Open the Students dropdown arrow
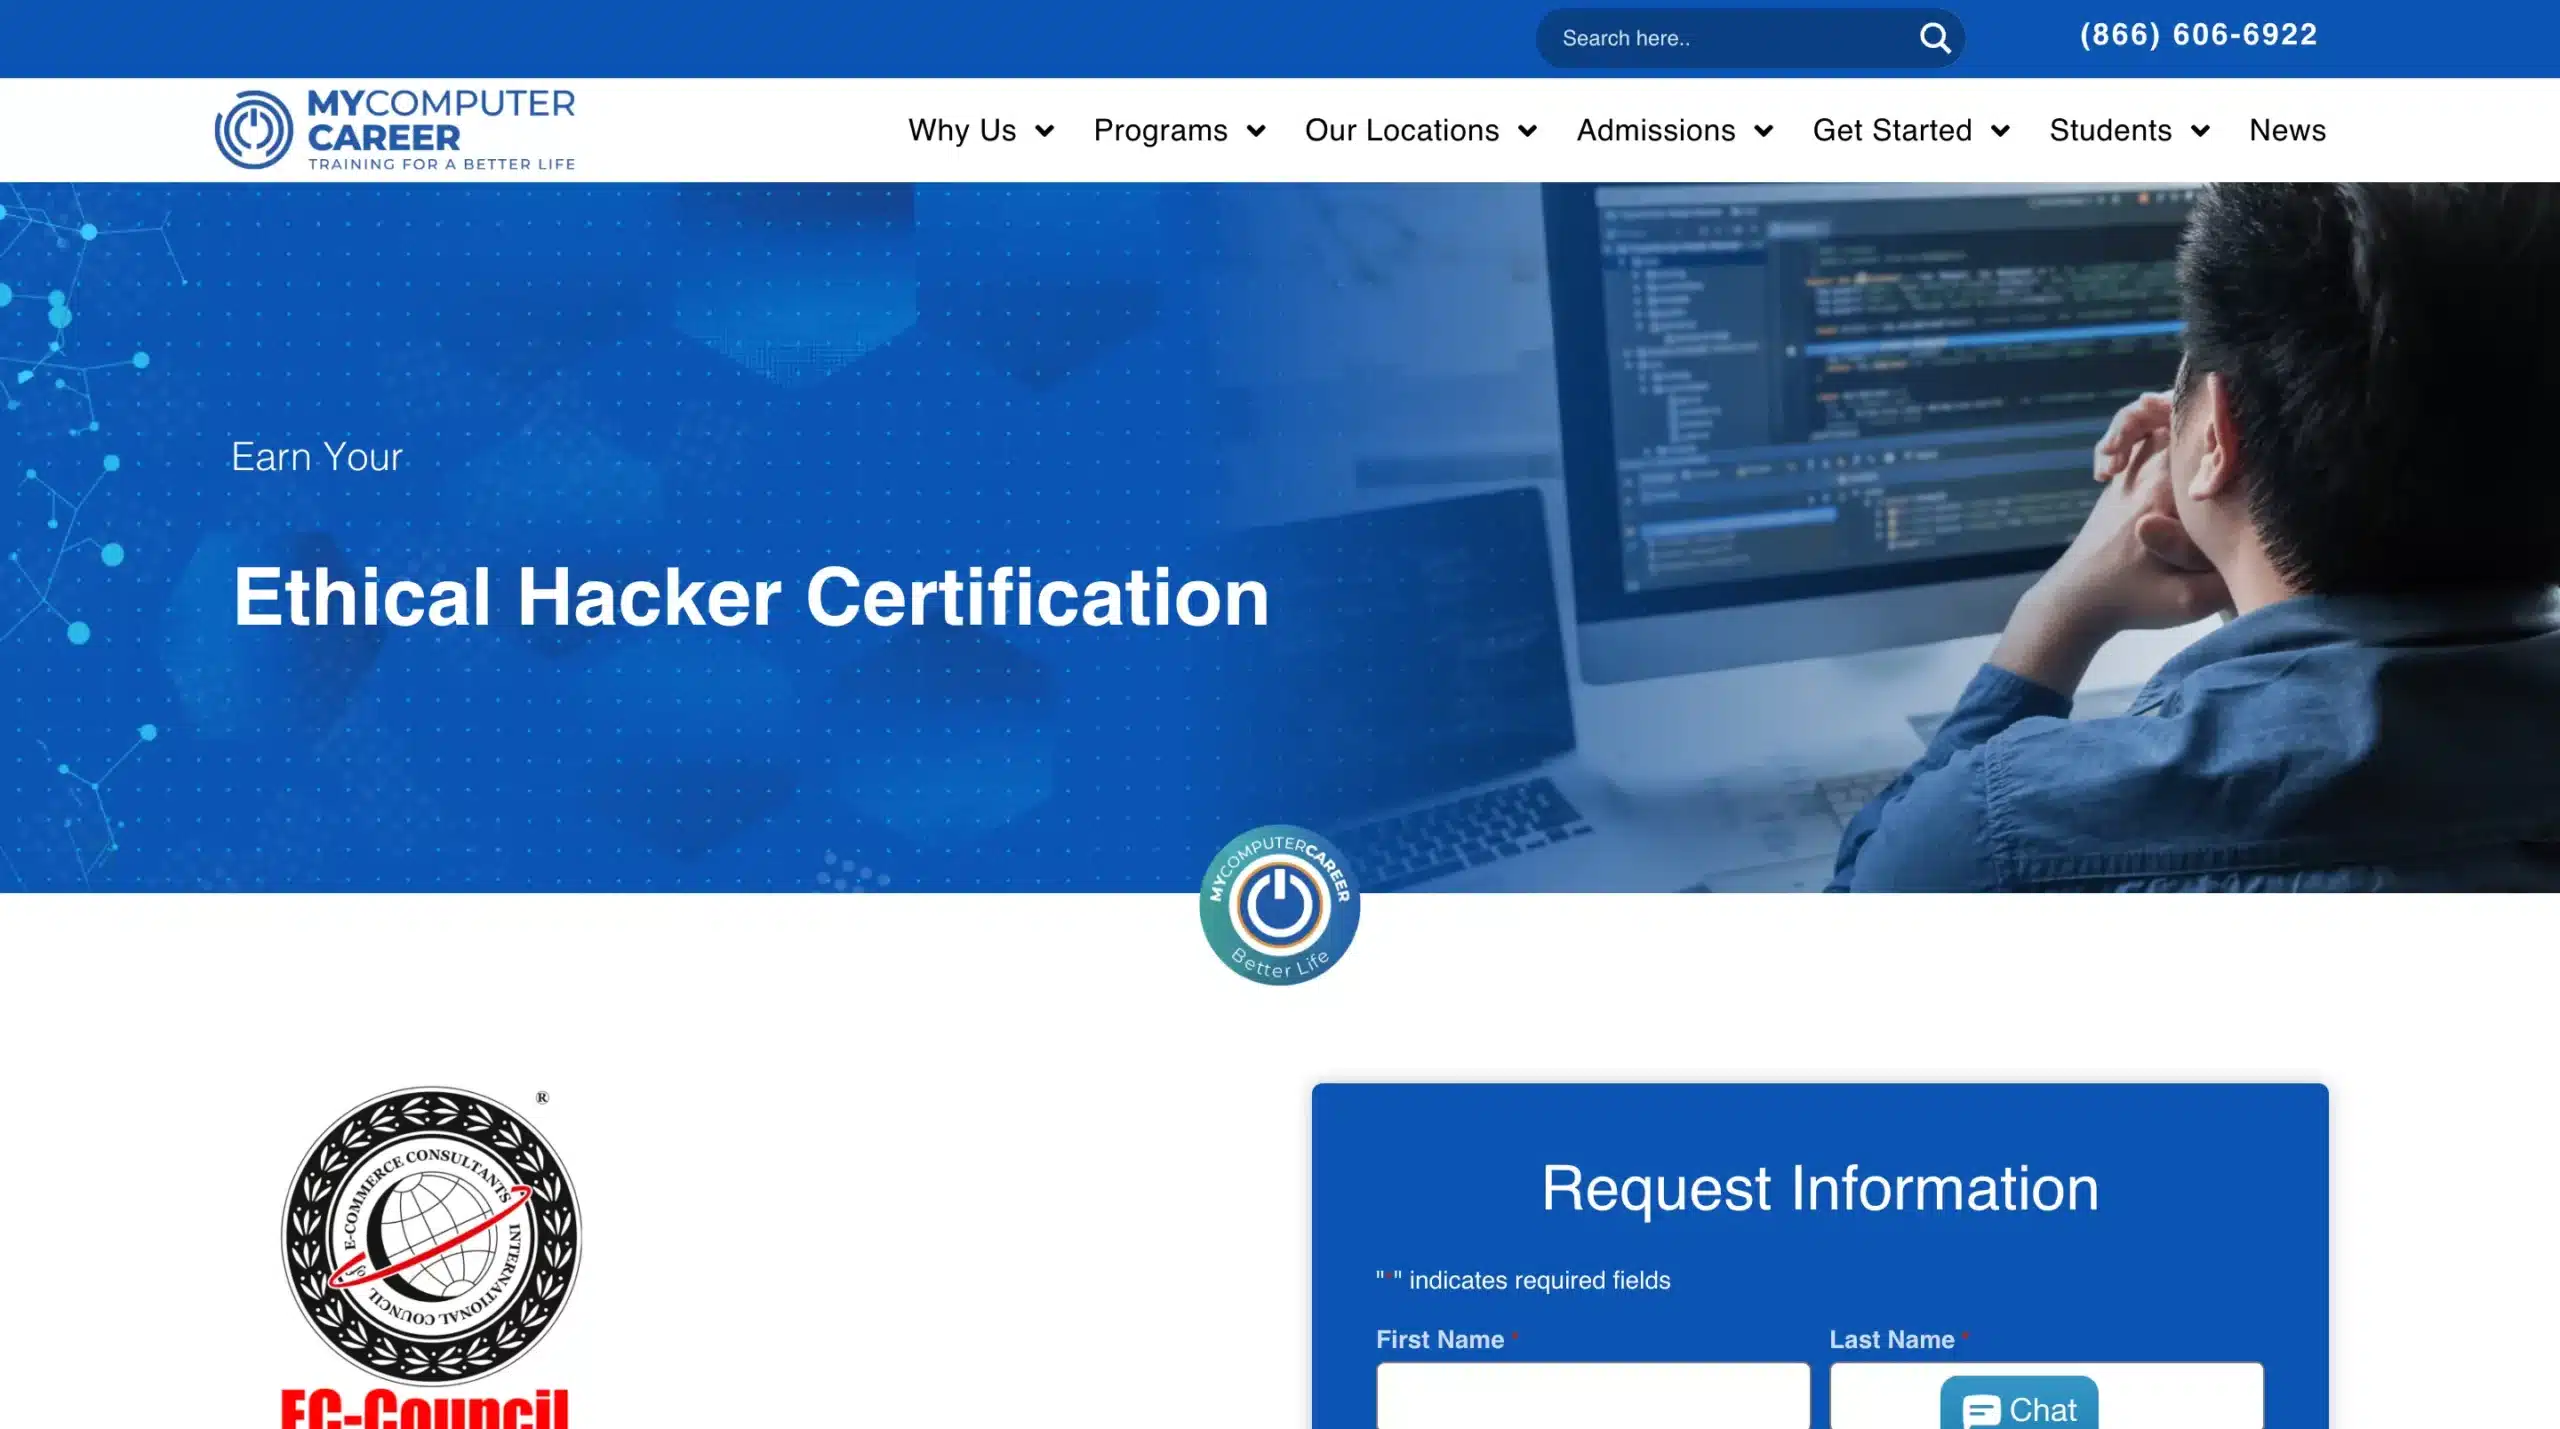 [x=2200, y=131]
